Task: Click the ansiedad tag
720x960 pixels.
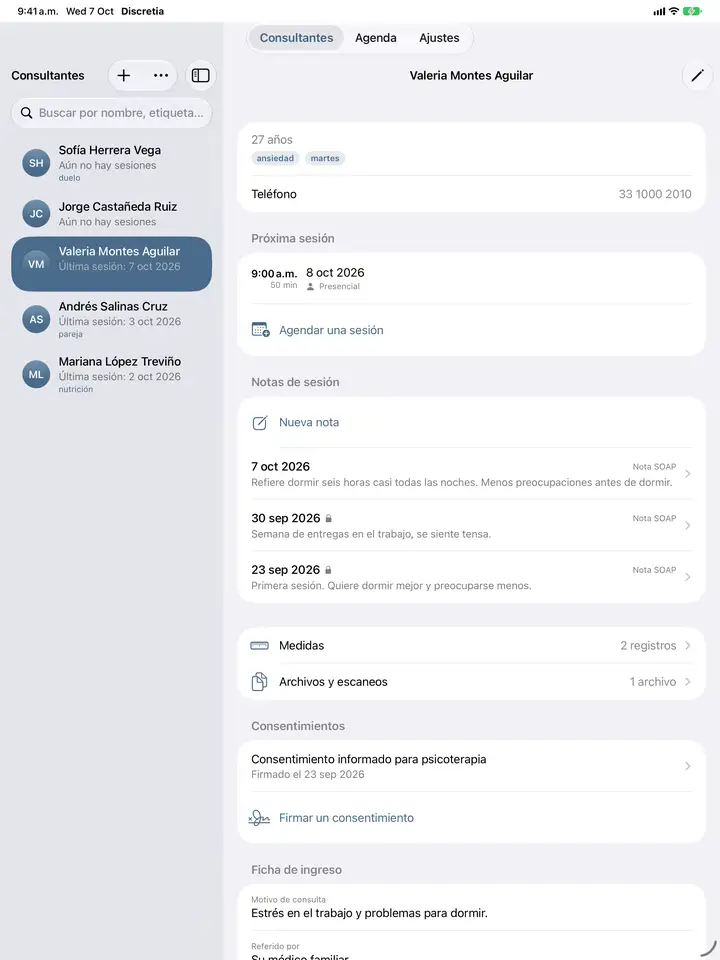Action: pyautogui.click(x=275, y=159)
